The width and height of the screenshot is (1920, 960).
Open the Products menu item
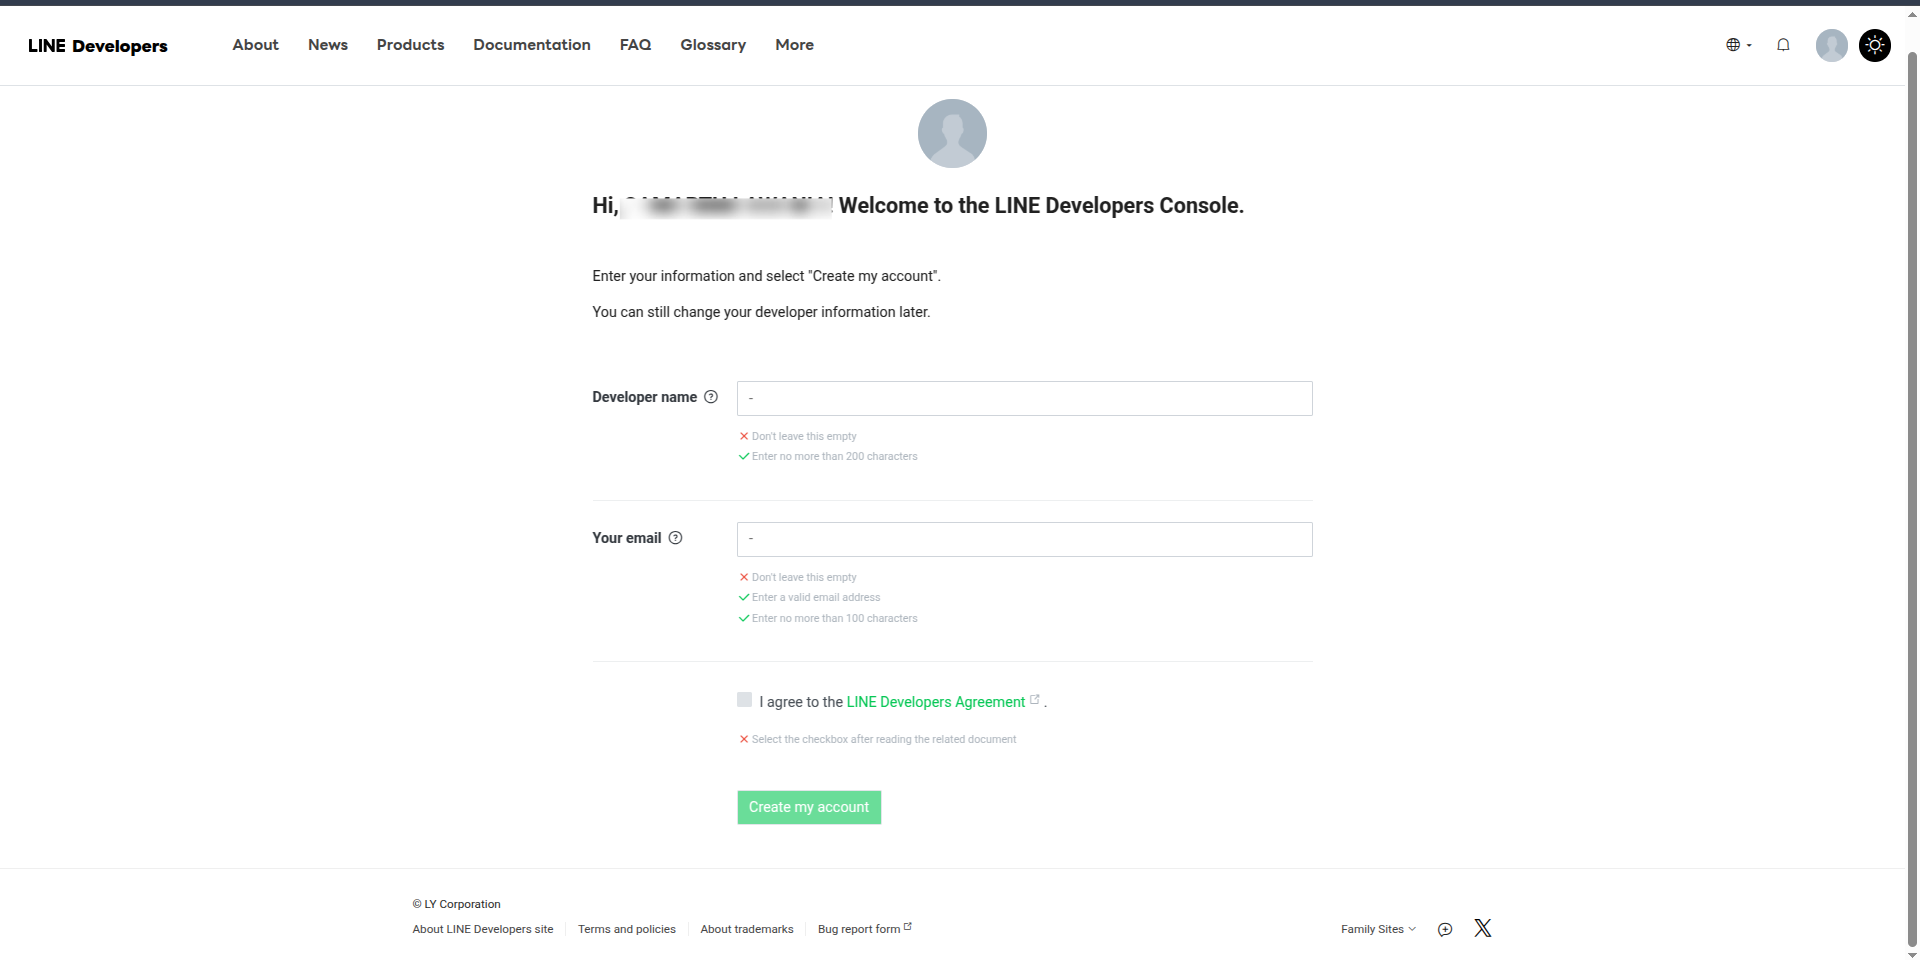[x=410, y=45]
